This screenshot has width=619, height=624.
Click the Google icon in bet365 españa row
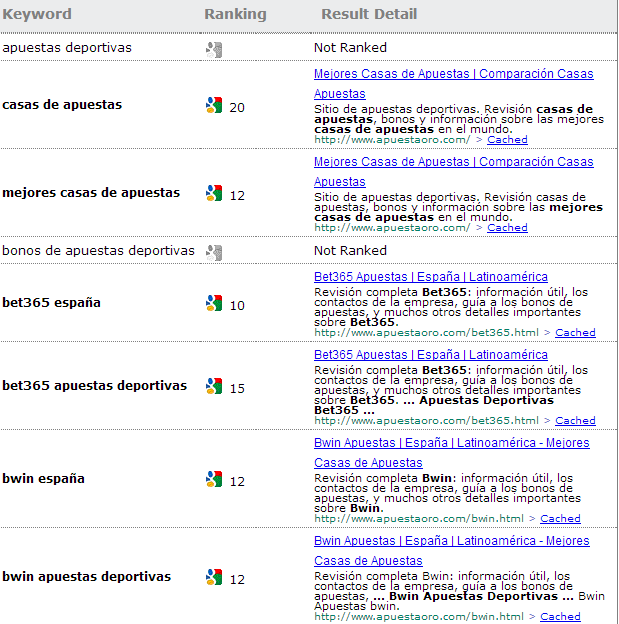tap(214, 303)
